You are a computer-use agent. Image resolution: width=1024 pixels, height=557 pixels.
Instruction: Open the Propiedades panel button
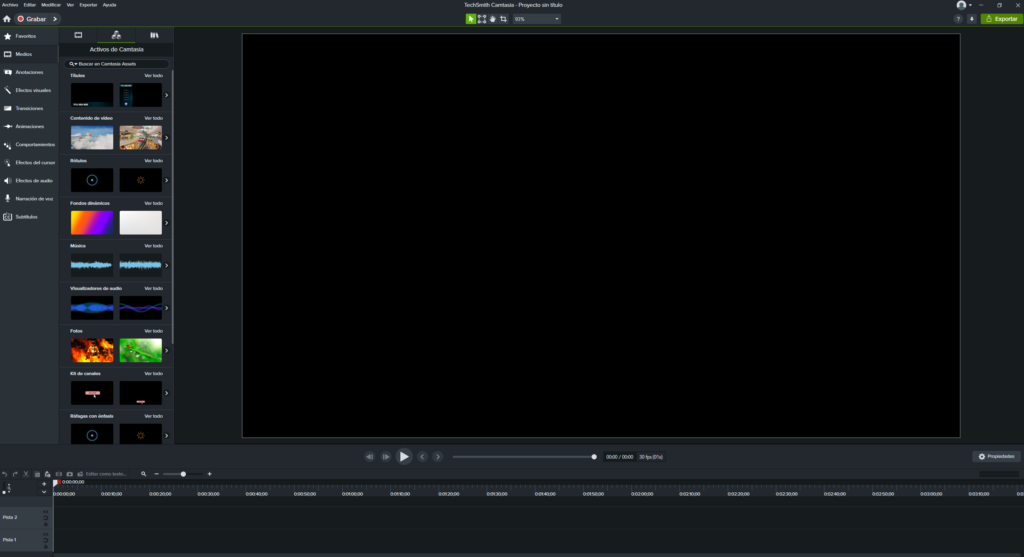[x=997, y=456]
